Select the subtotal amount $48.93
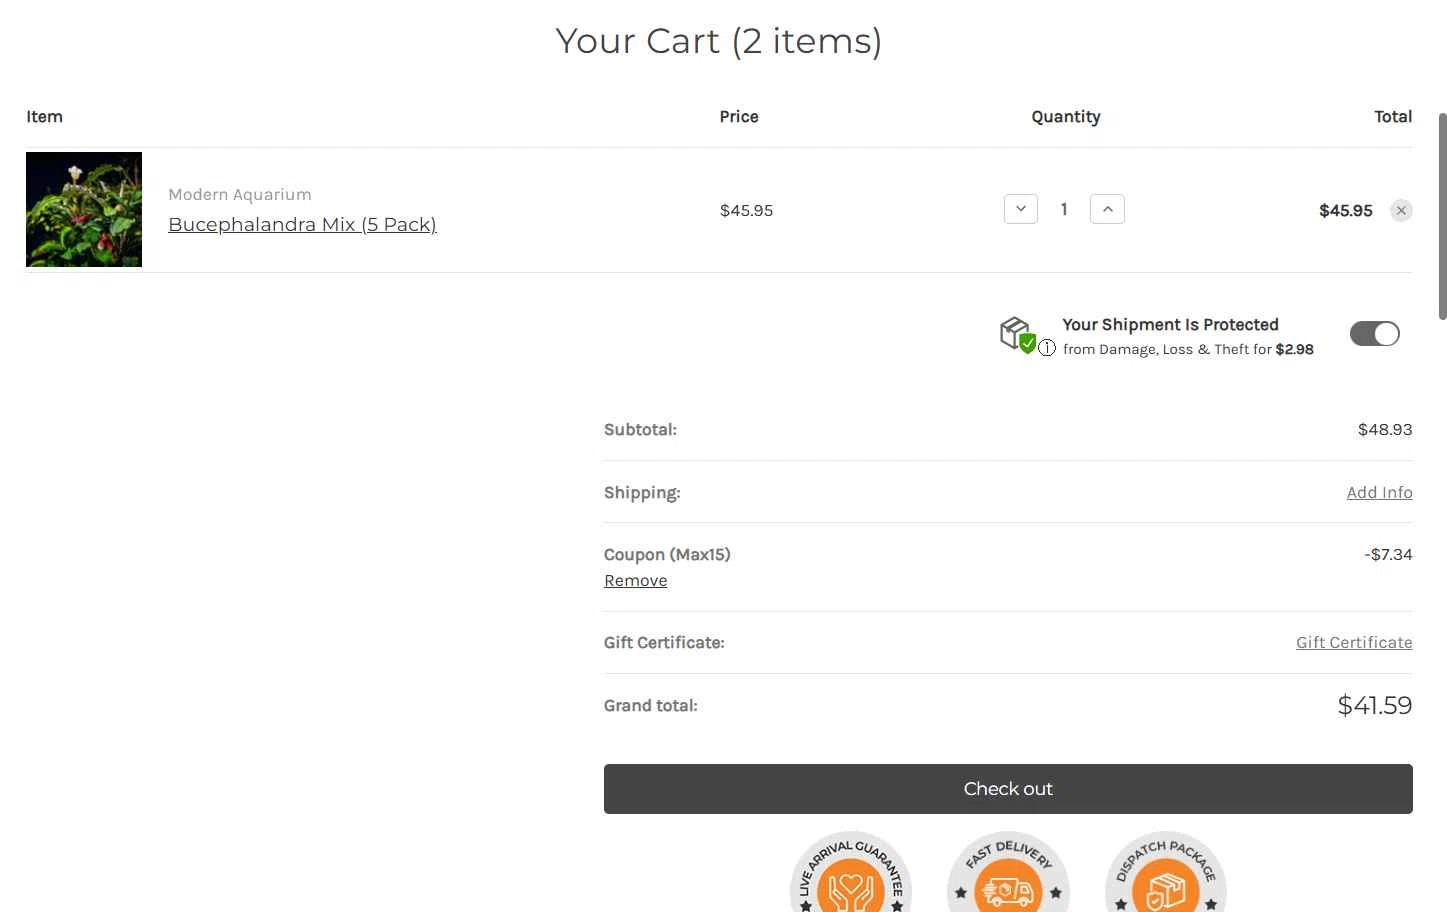Screen dimensions: 1447x912 click(x=1385, y=429)
